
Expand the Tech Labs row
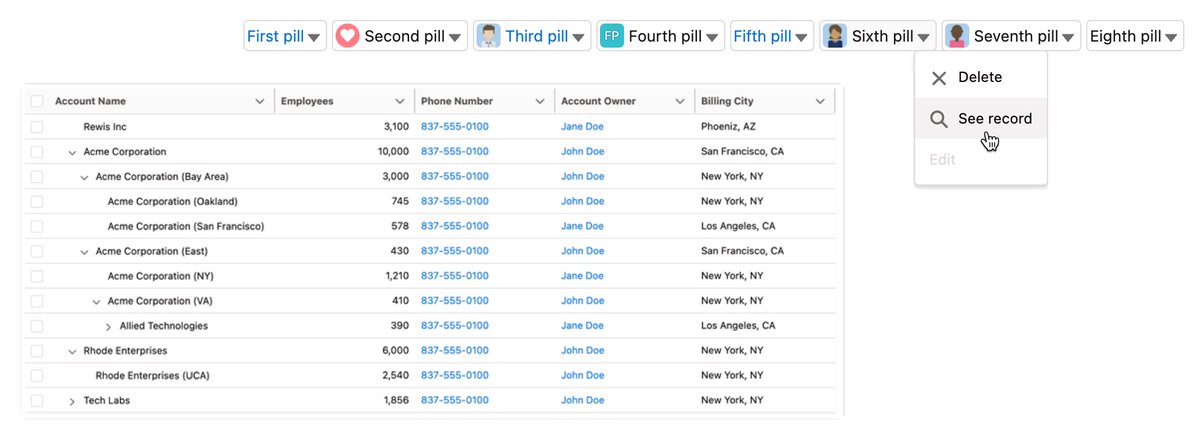[x=72, y=401]
